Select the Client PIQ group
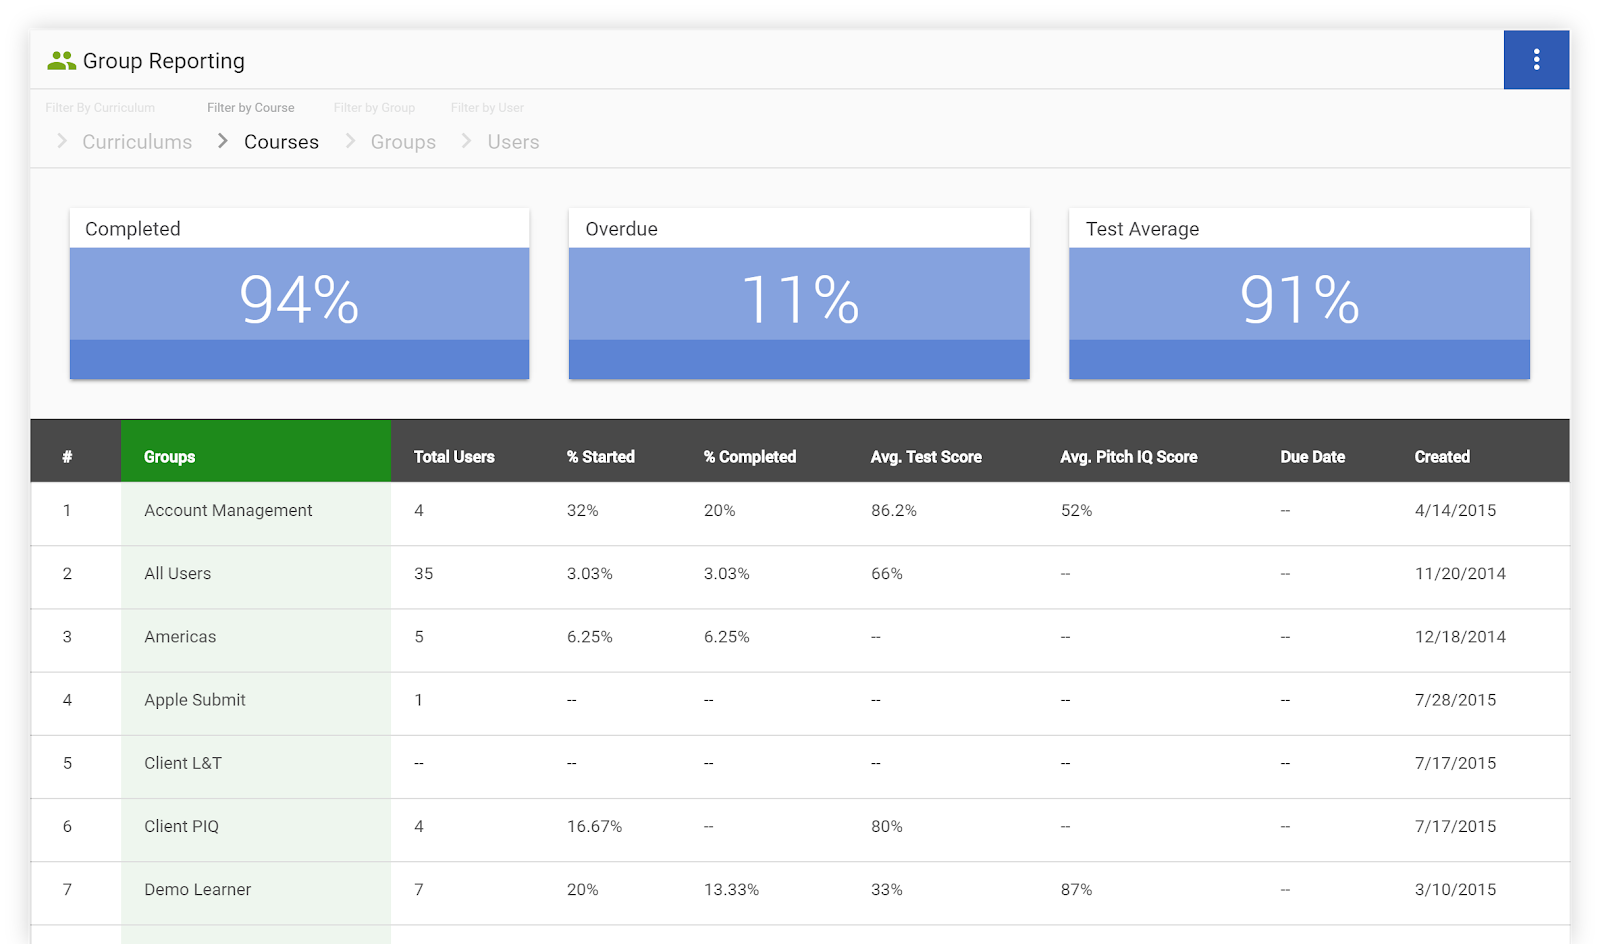Image resolution: width=1600 pixels, height=944 pixels. click(x=181, y=826)
